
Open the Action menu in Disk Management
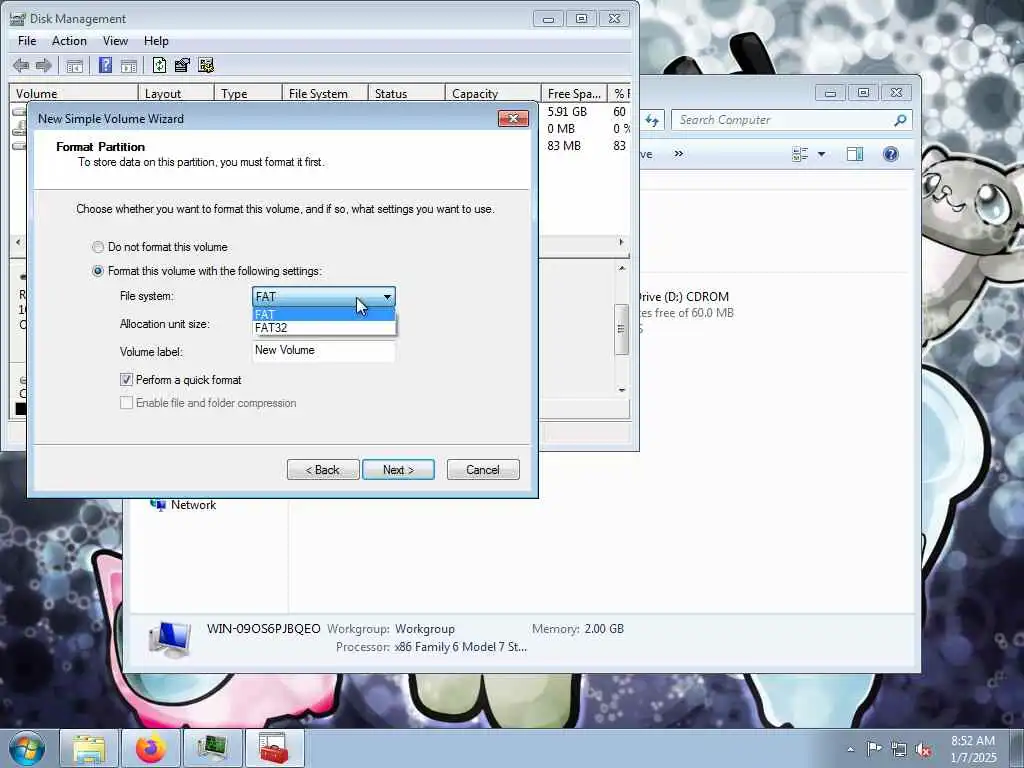pyautogui.click(x=69, y=40)
